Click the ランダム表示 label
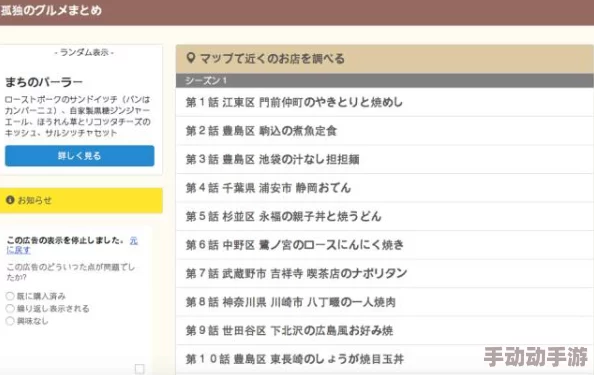The width and height of the screenshot is (594, 375). 84,52
